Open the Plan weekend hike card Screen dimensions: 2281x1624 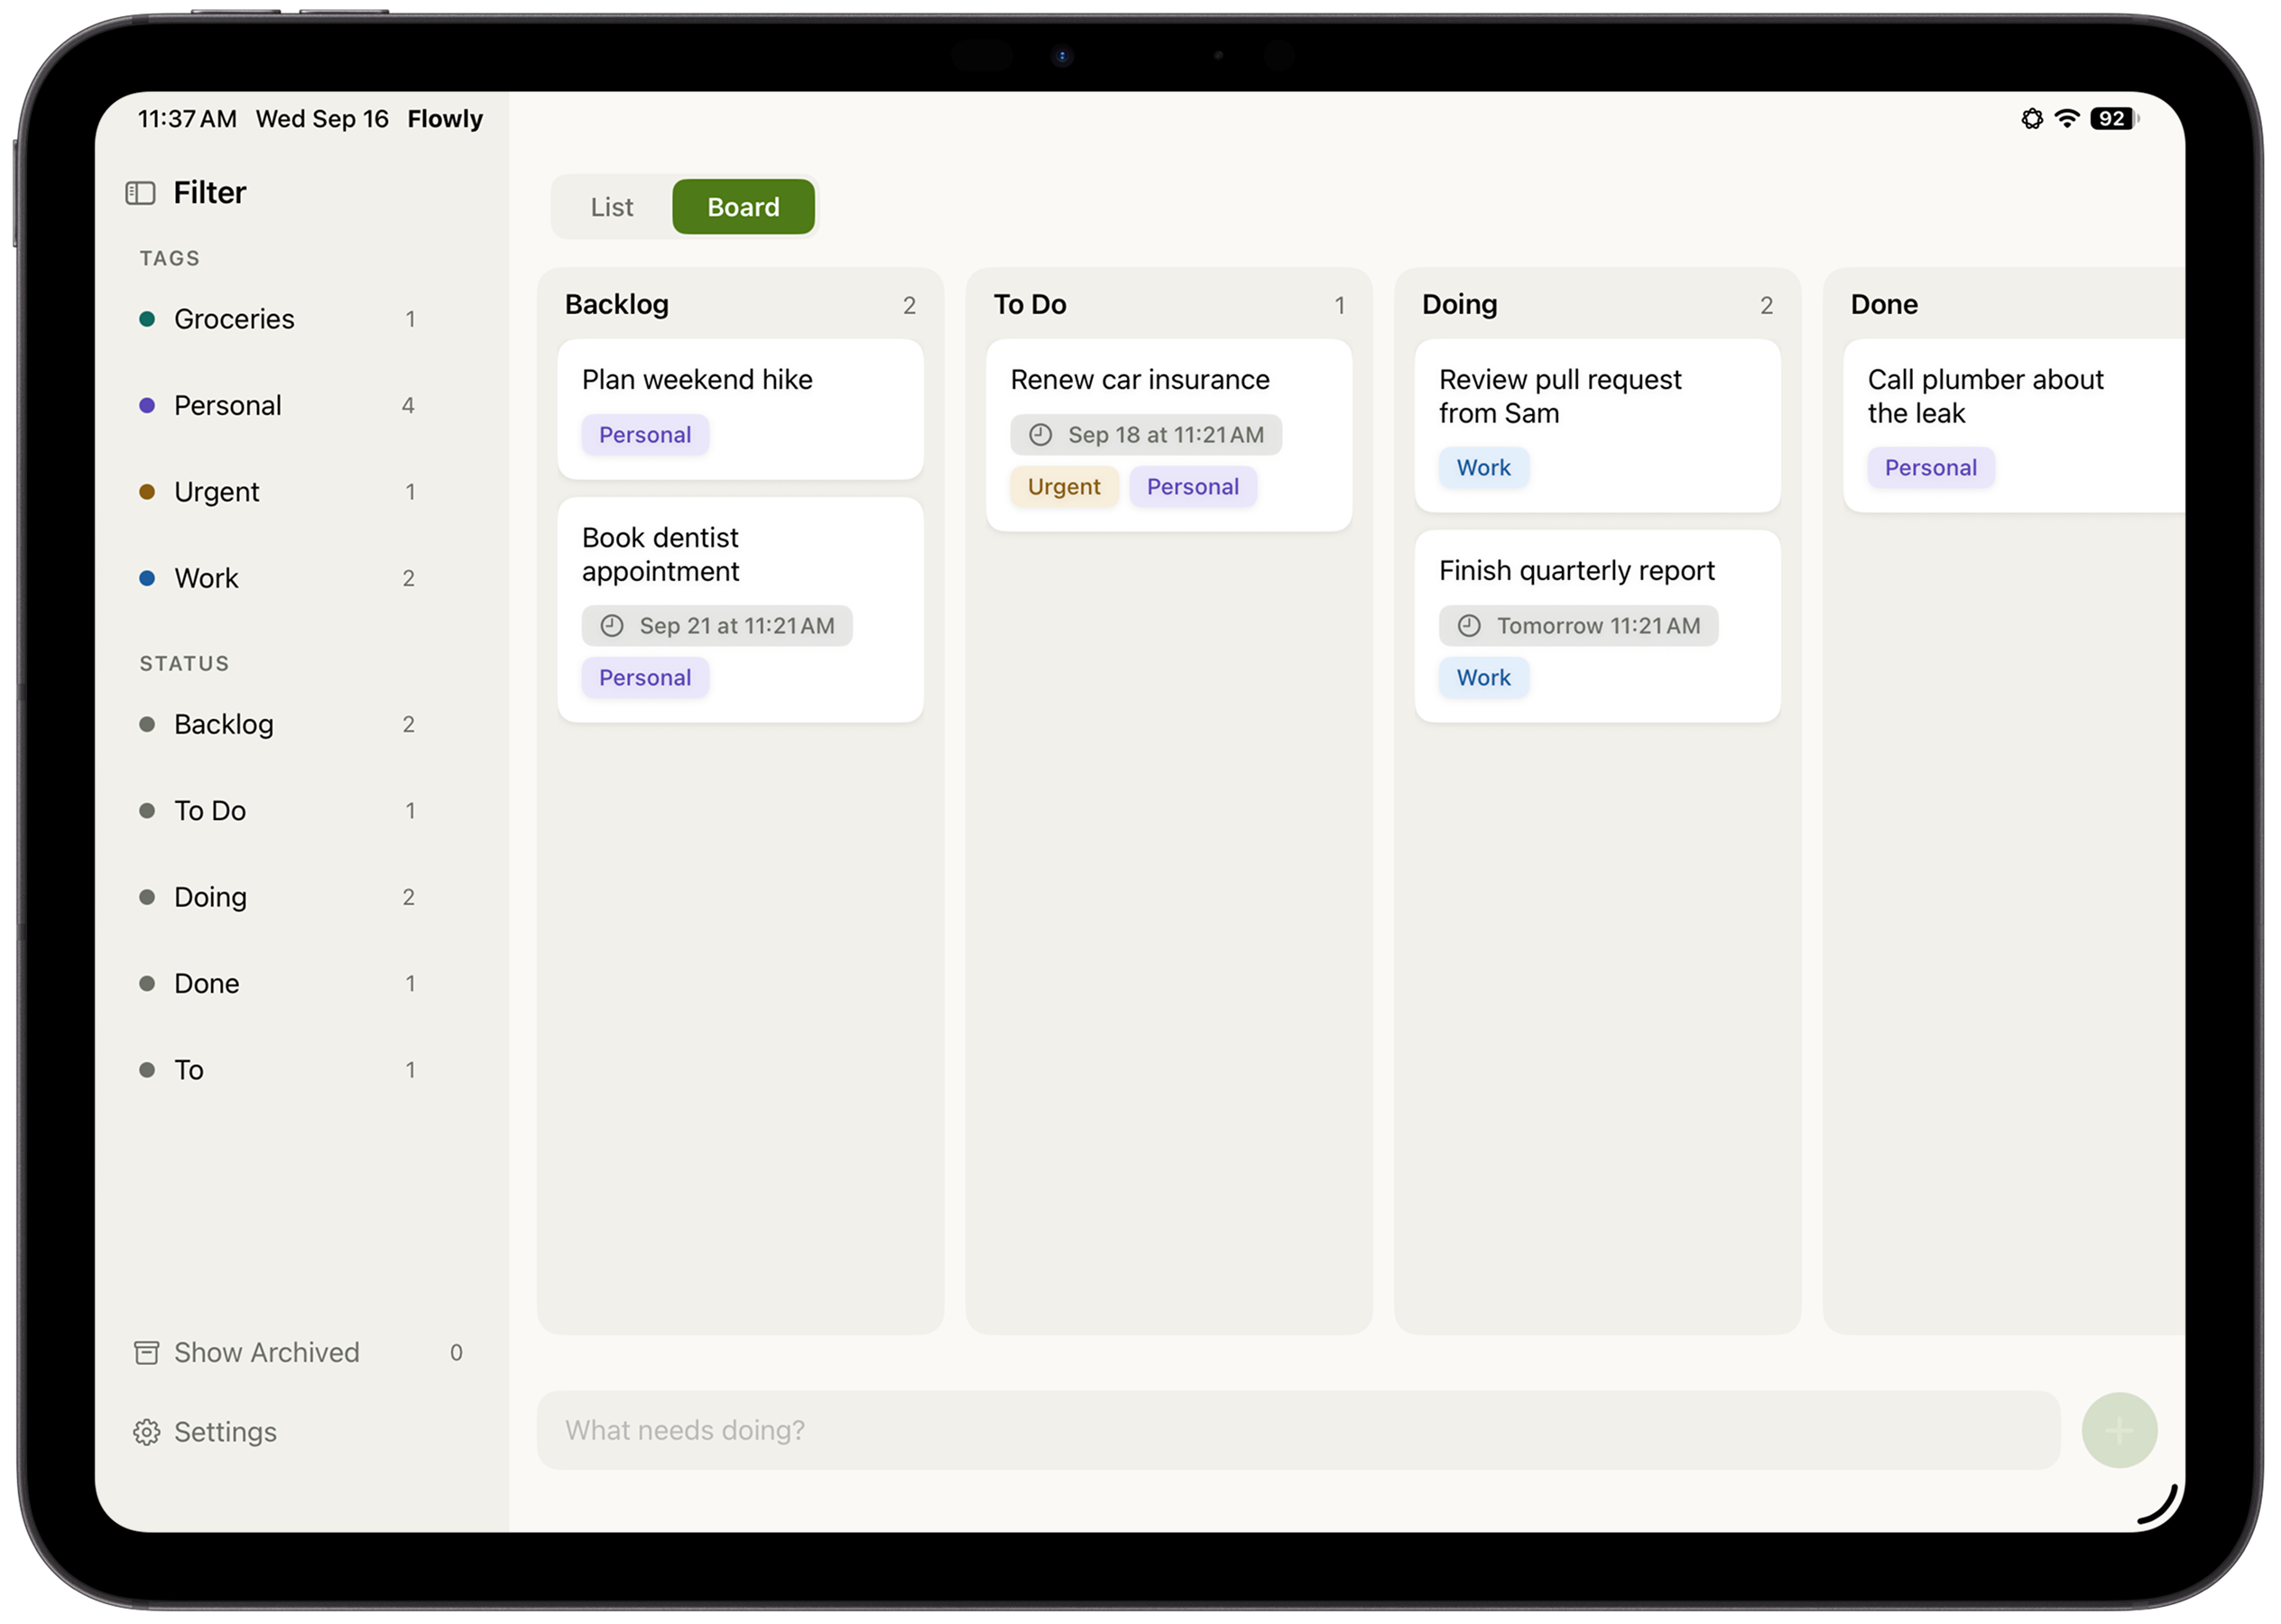coord(740,409)
